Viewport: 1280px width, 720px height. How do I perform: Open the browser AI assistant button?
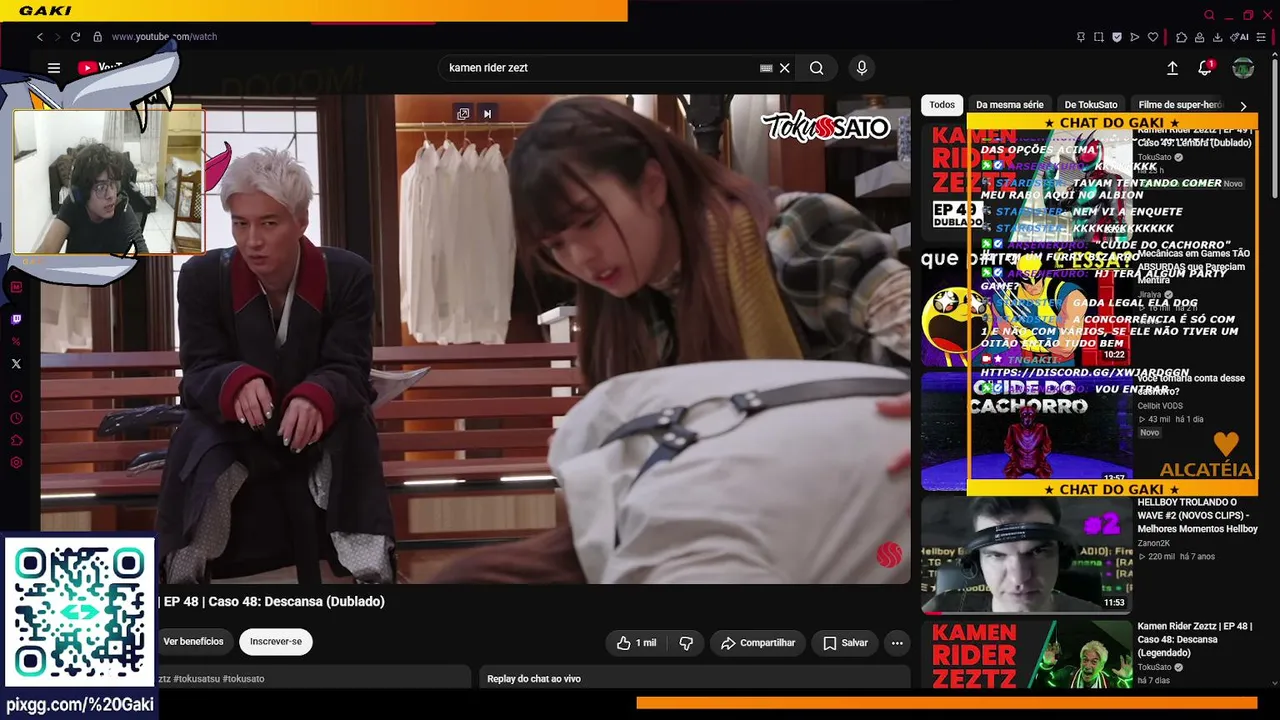1240,37
